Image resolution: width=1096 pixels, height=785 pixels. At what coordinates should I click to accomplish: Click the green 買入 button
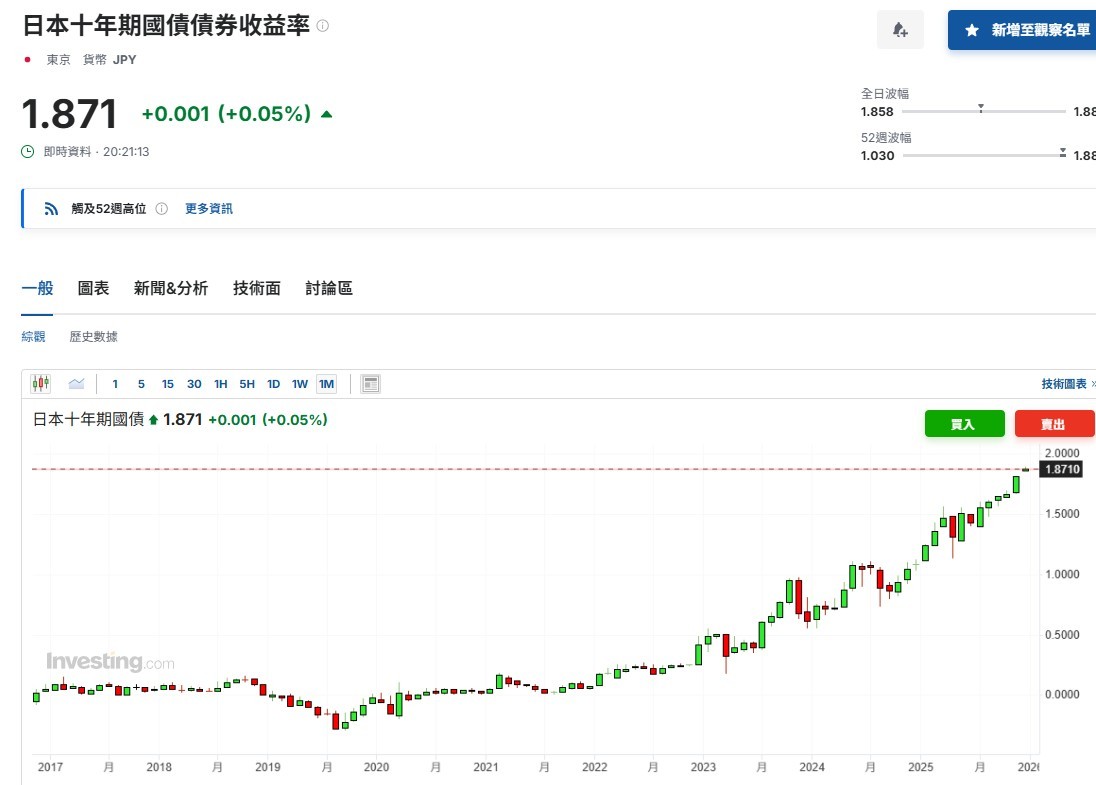pyautogui.click(x=963, y=424)
